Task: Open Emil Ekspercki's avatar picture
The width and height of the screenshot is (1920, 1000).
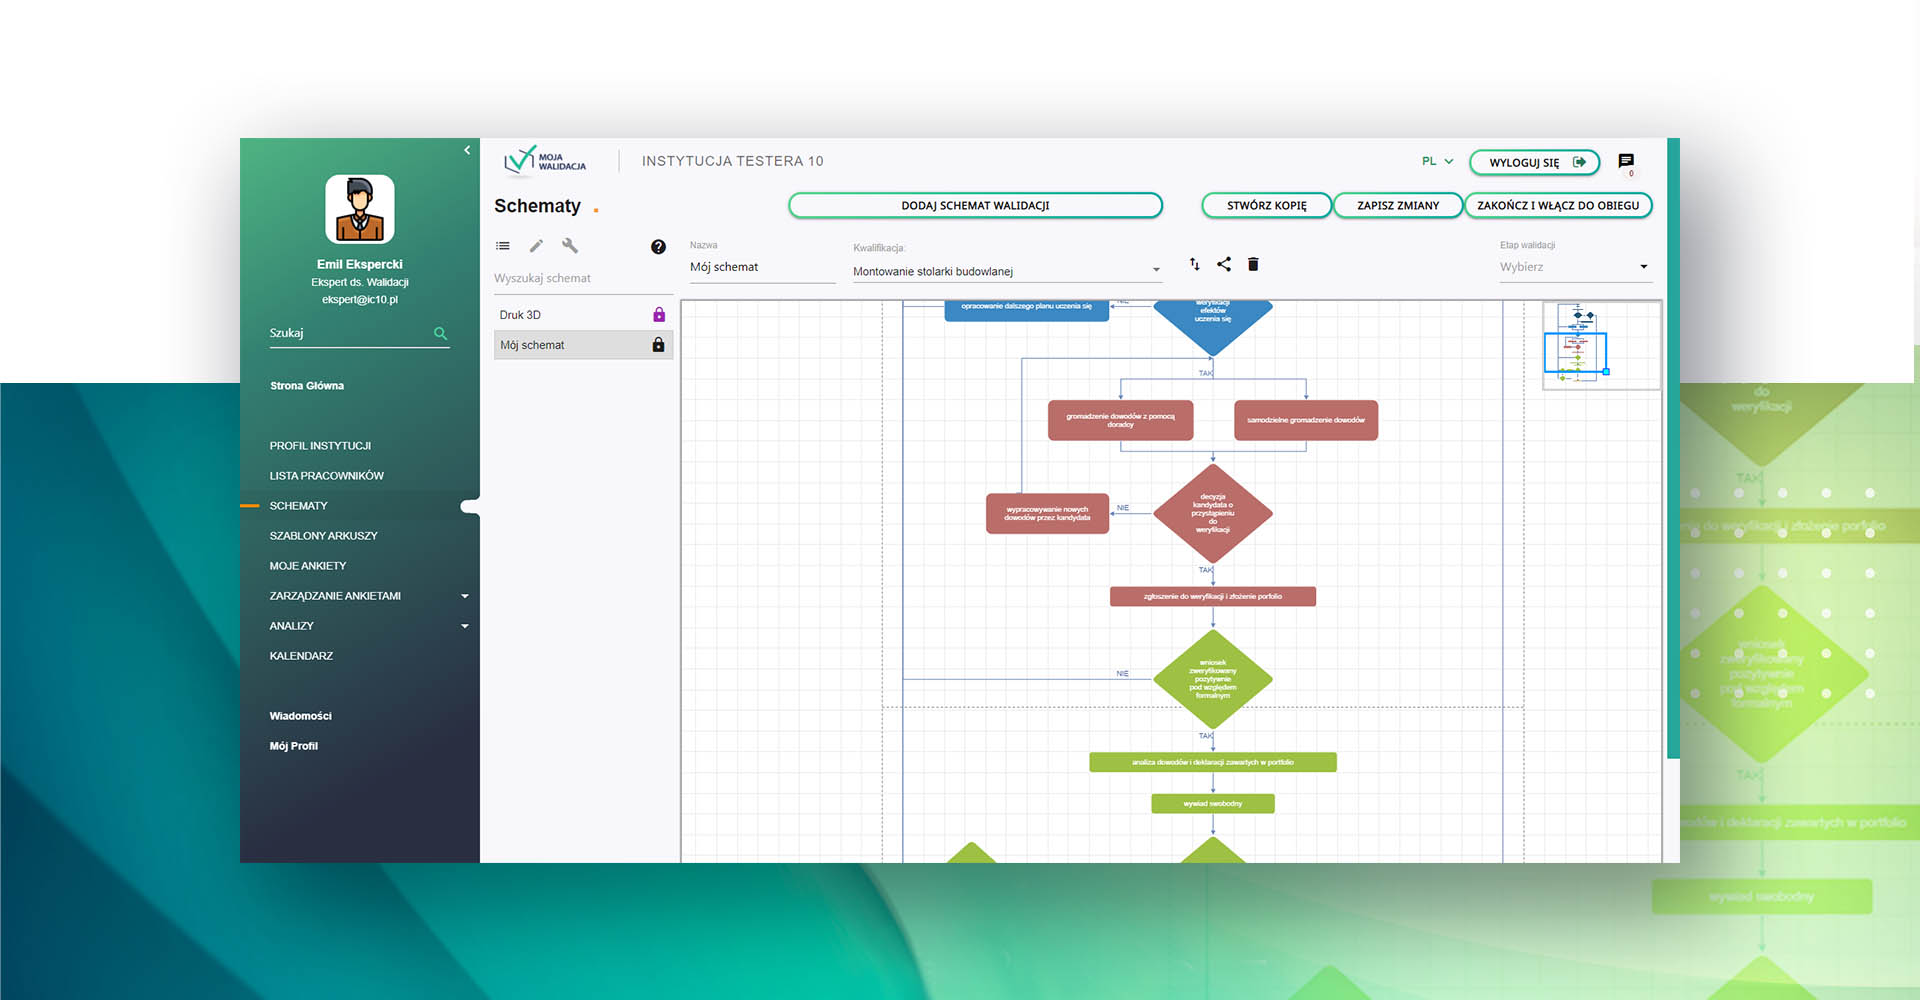Action: coord(360,209)
